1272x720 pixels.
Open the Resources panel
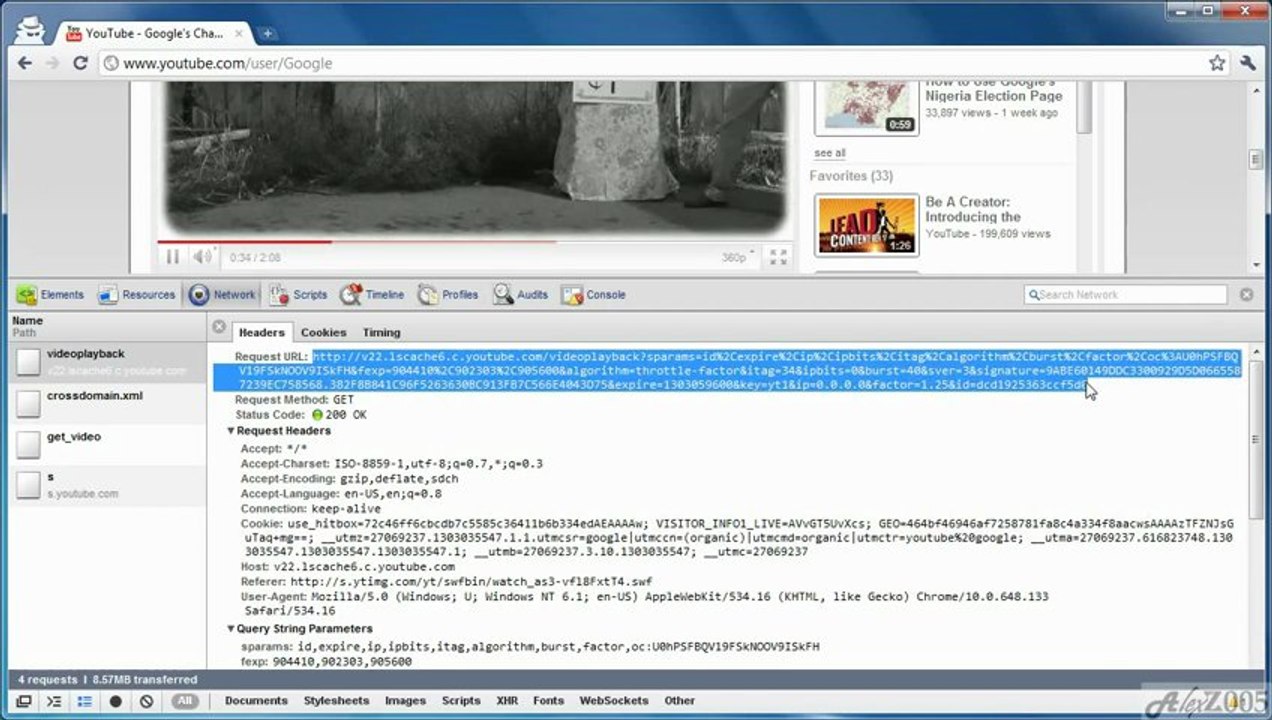pyautogui.click(x=136, y=295)
